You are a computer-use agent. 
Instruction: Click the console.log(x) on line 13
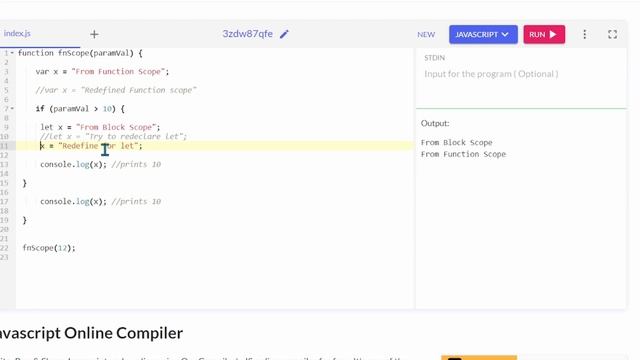click(73, 164)
